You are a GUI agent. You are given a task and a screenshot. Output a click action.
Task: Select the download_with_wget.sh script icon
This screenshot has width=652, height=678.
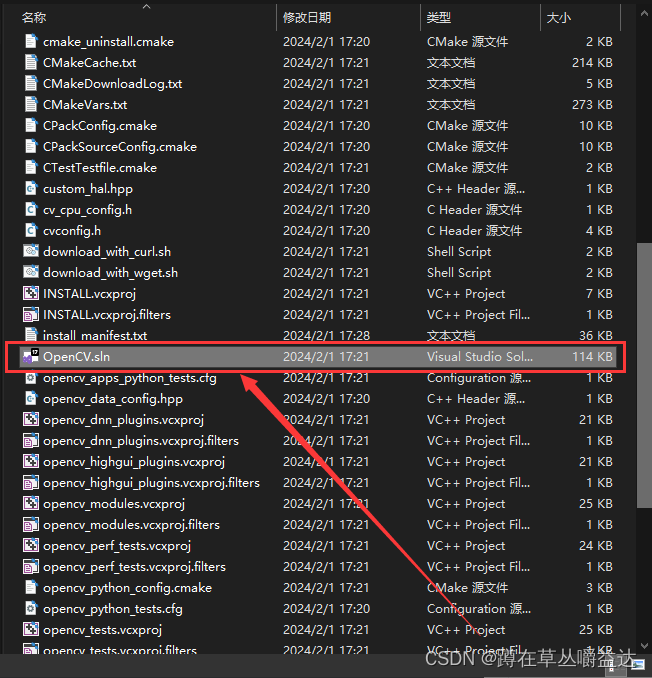coord(31,272)
